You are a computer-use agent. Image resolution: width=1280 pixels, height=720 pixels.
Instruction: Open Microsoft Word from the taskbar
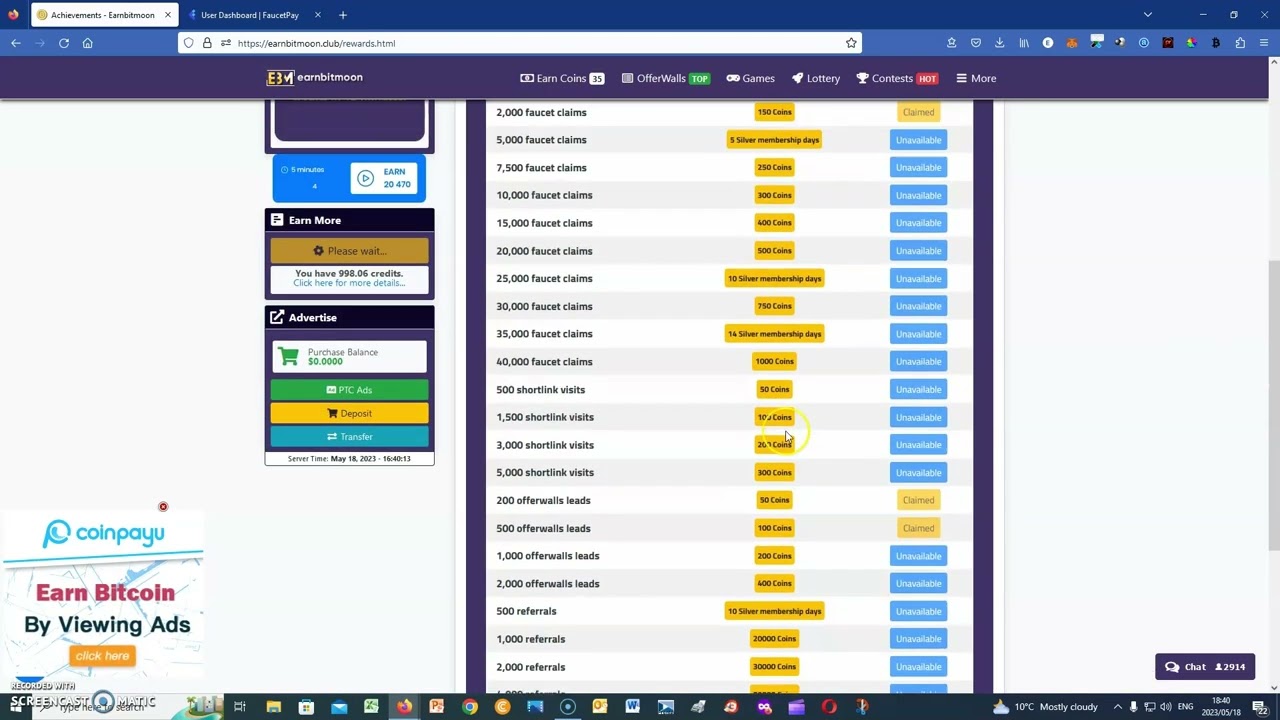[x=632, y=707]
